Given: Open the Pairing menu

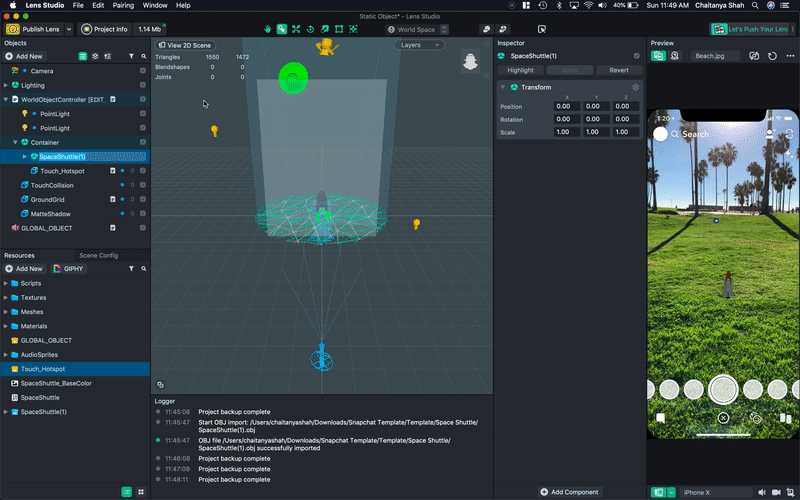Looking at the screenshot, I should tap(123, 5).
